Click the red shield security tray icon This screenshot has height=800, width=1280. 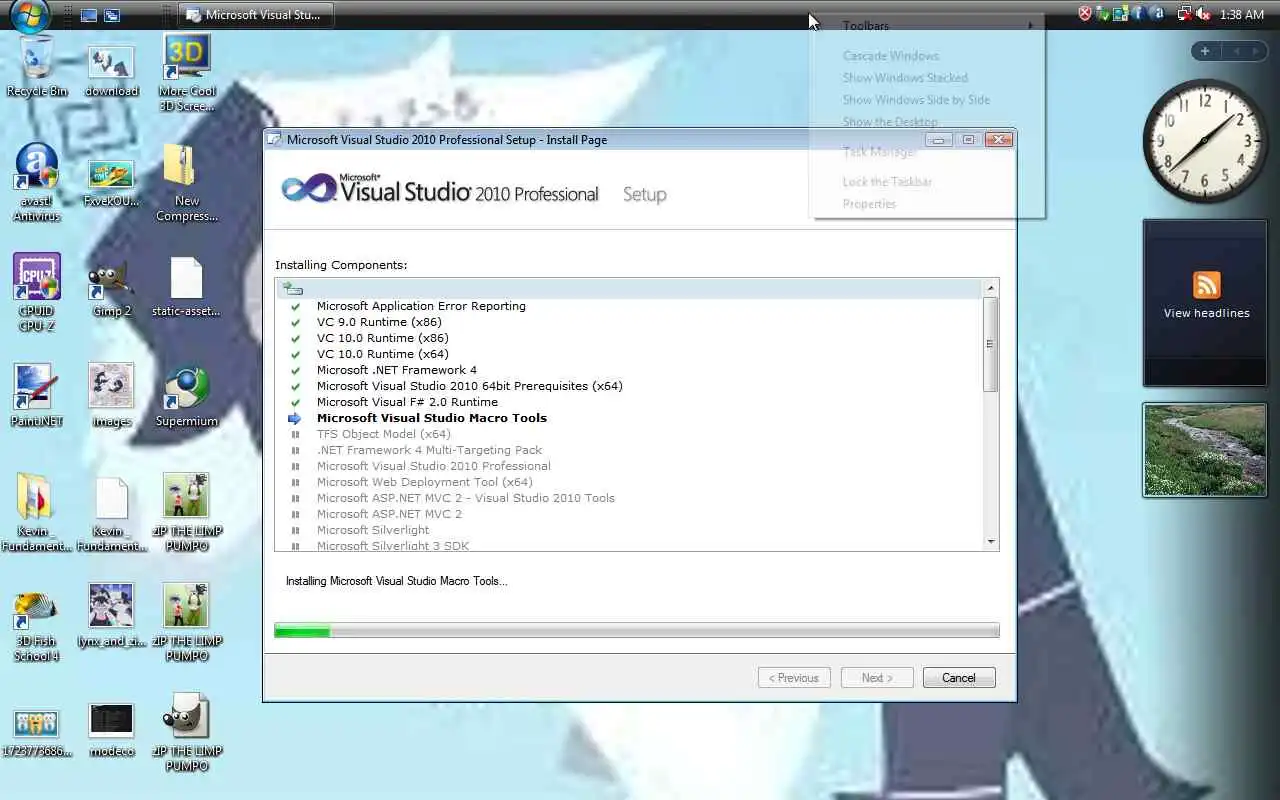coord(1085,14)
